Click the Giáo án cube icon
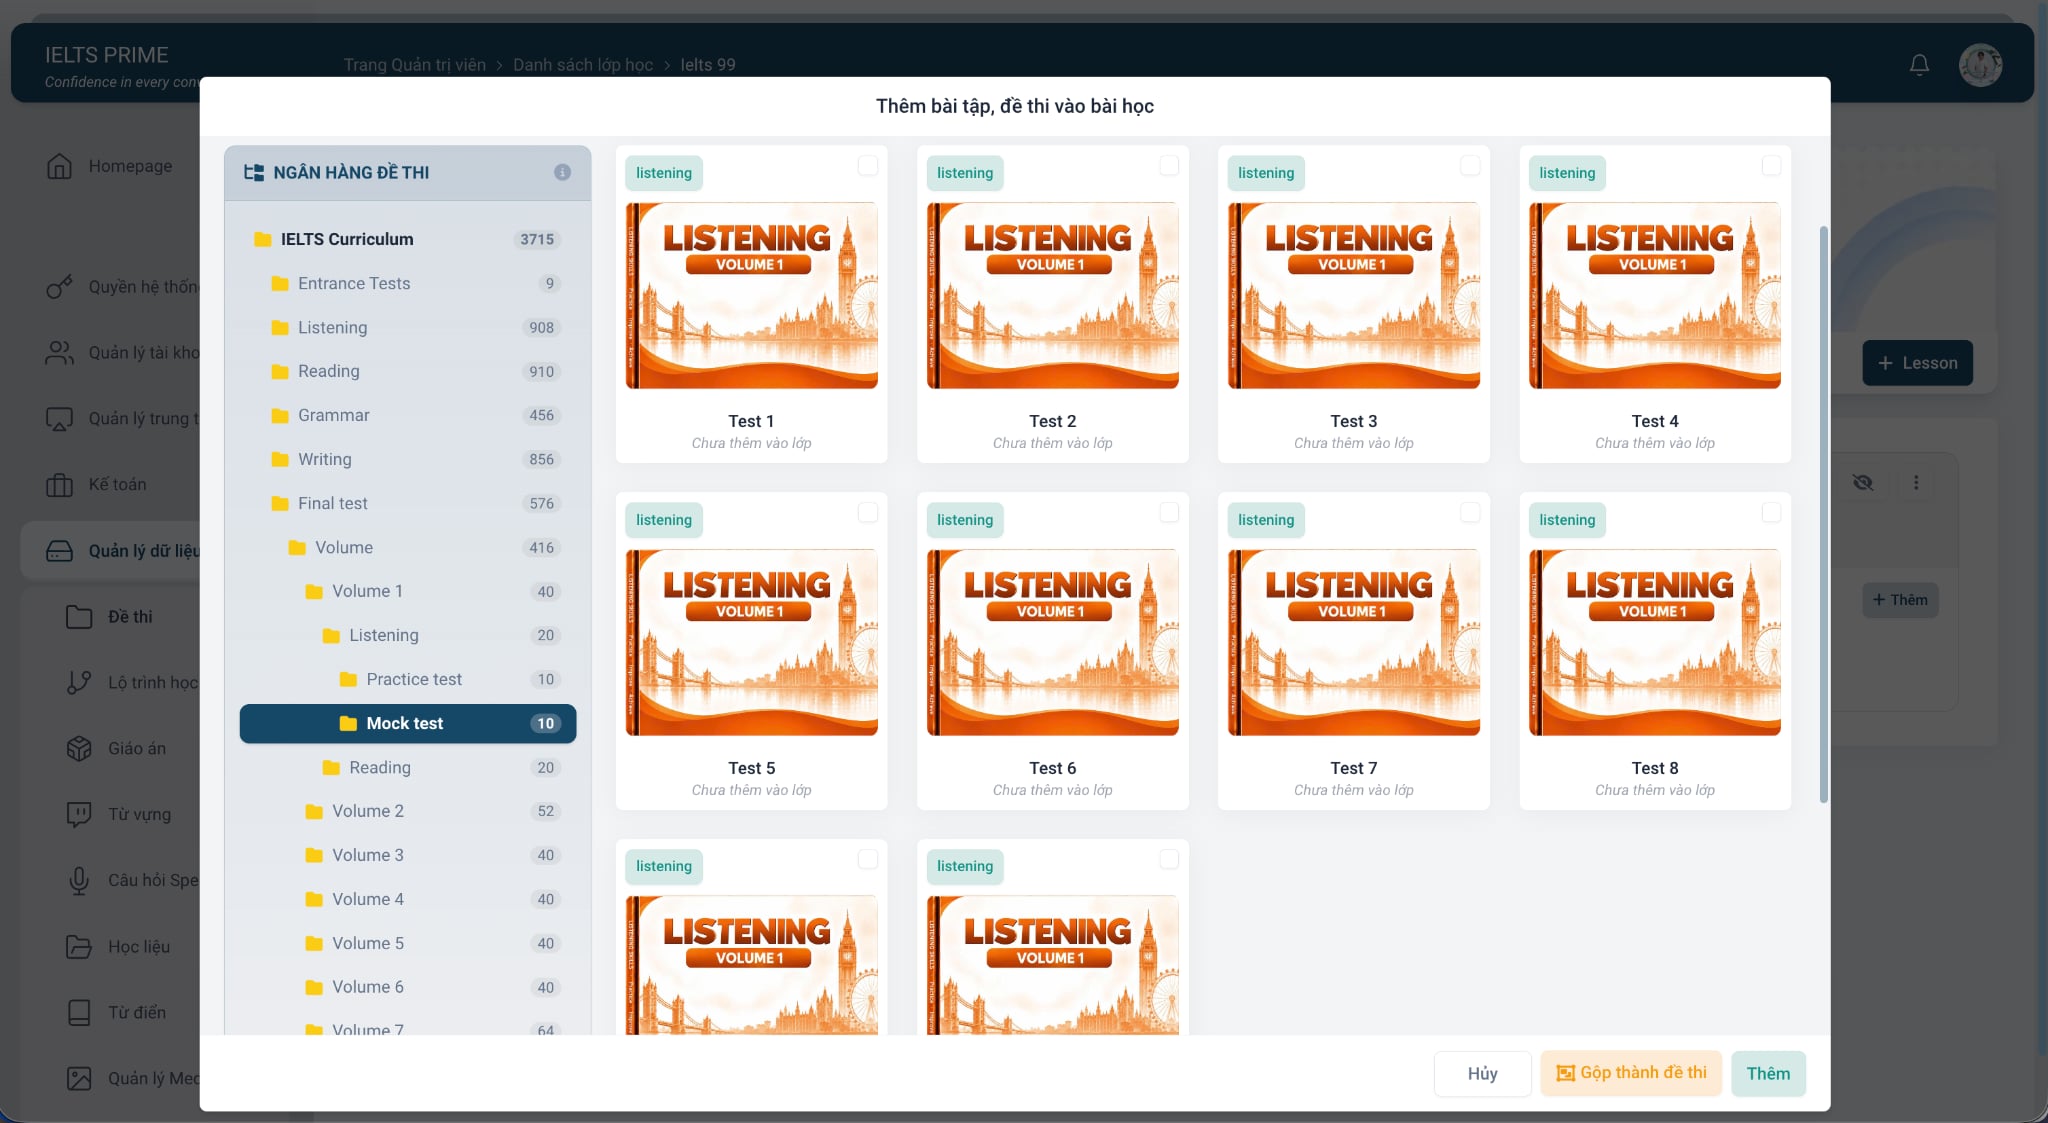Image resolution: width=2048 pixels, height=1123 pixels. tap(79, 749)
